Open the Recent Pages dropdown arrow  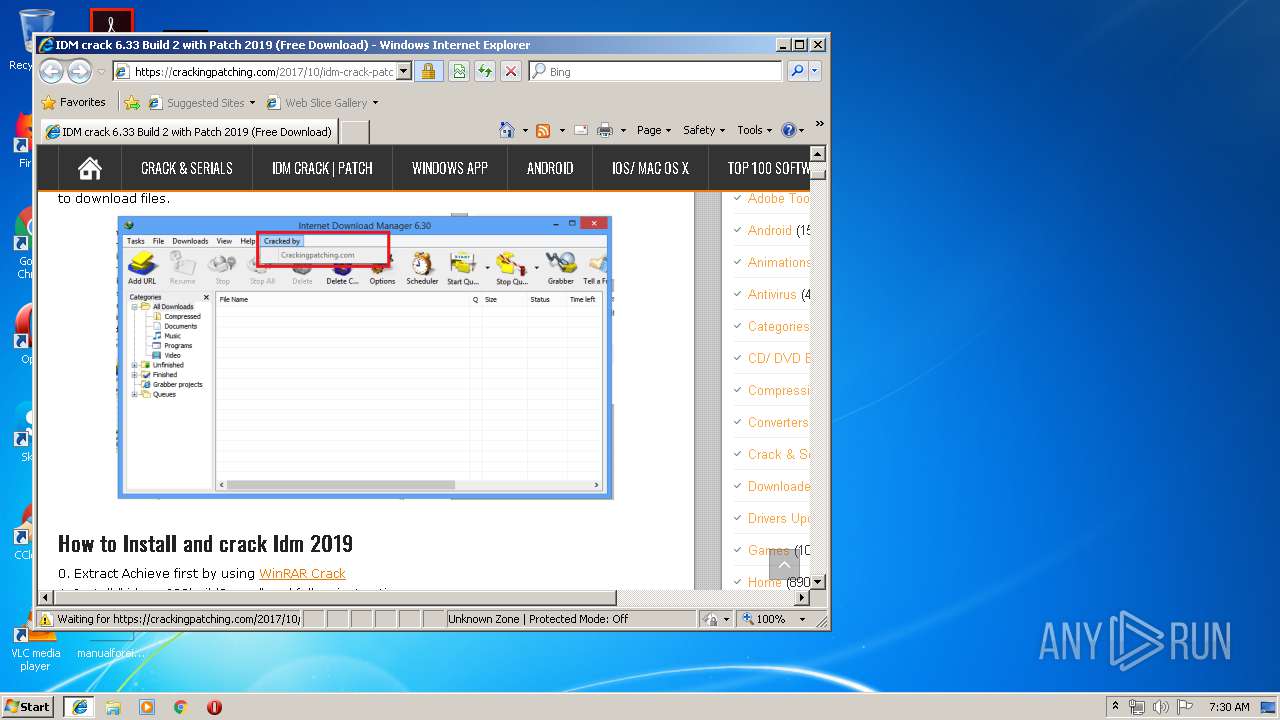pos(101,72)
